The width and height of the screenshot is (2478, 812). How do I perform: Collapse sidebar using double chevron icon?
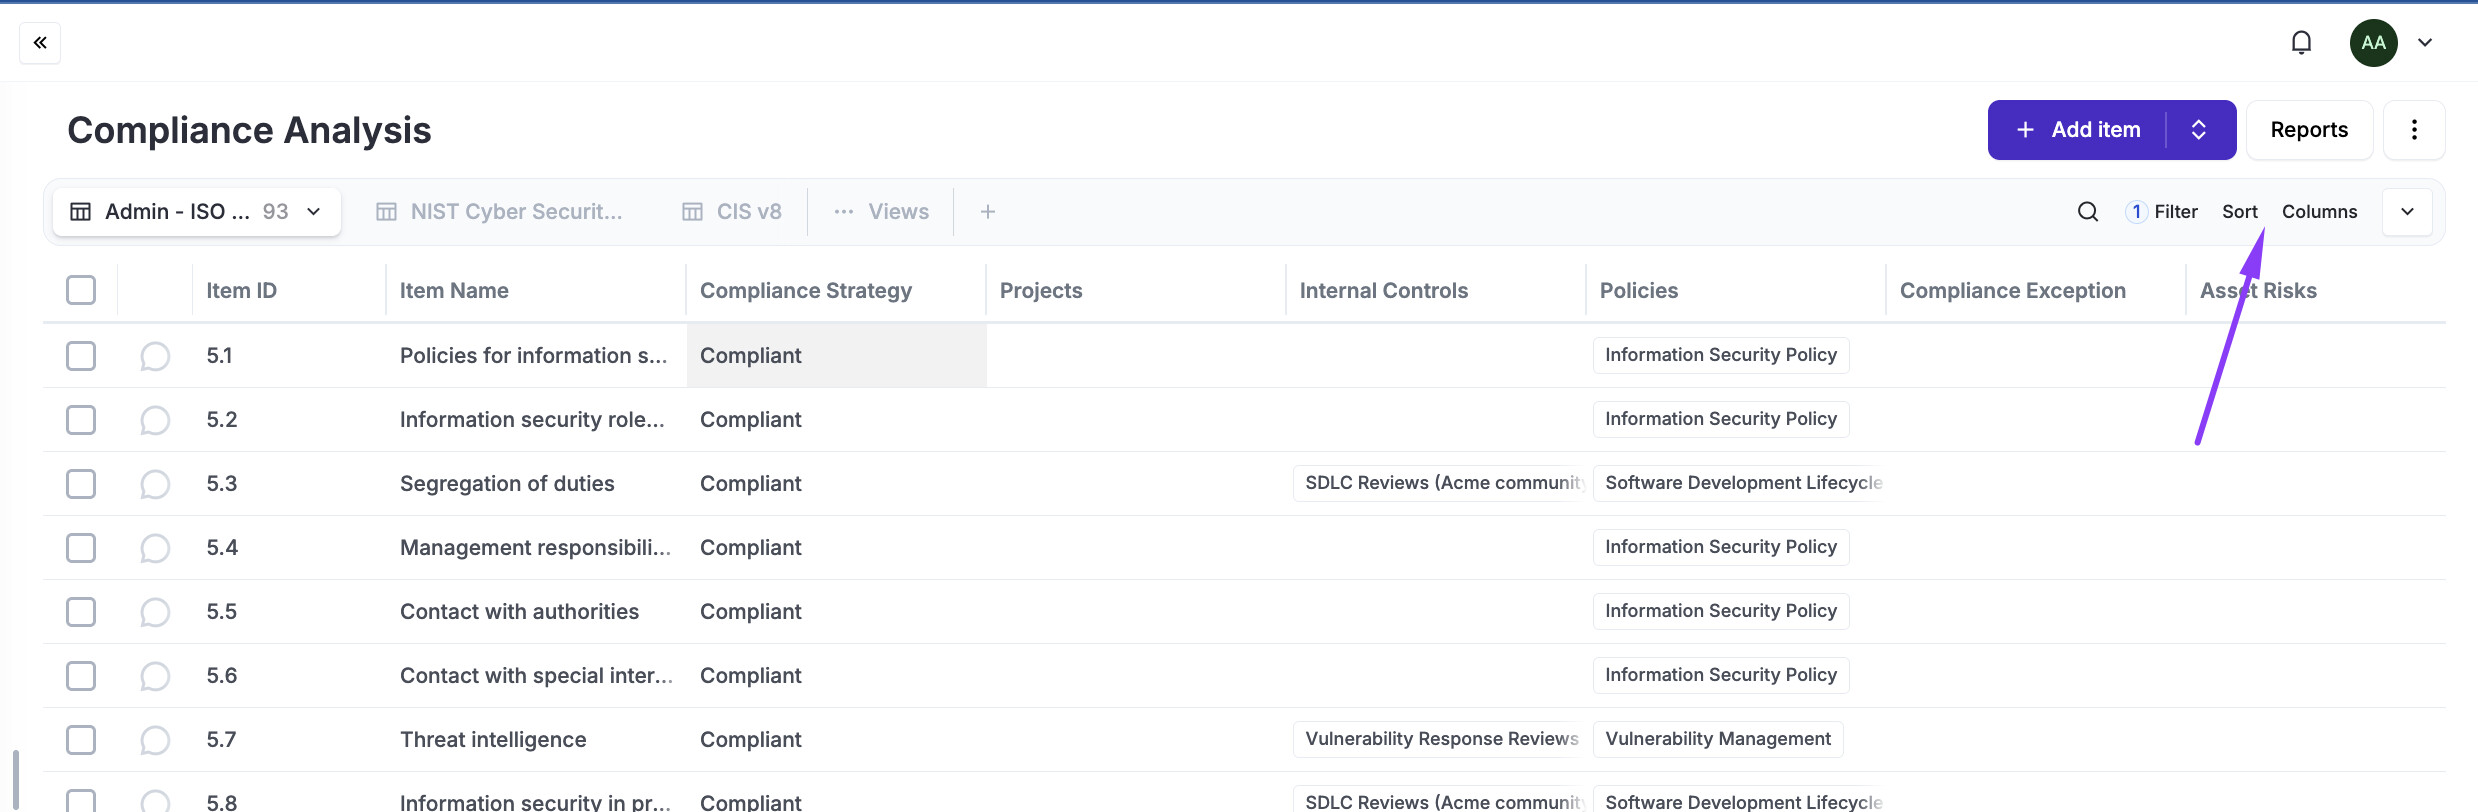pos(40,43)
